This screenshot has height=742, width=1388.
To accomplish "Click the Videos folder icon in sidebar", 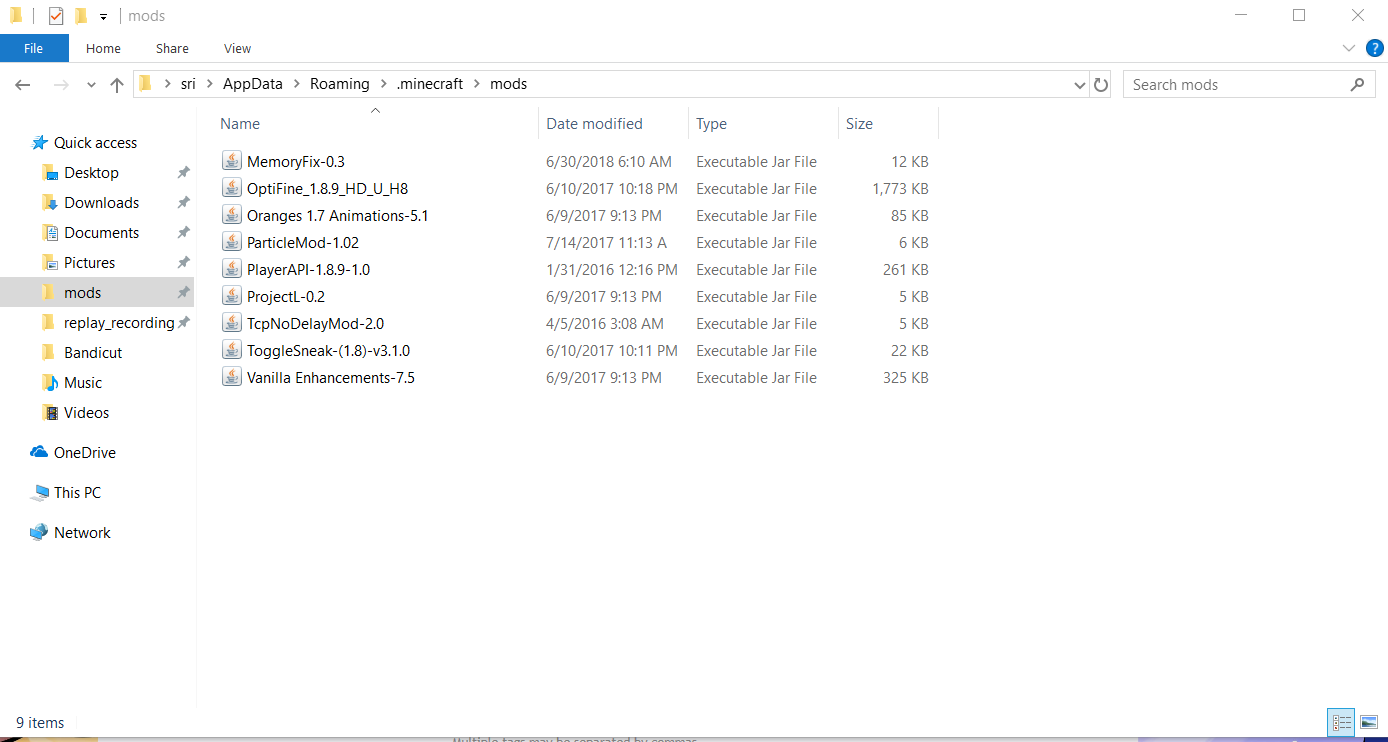I will click(50, 413).
